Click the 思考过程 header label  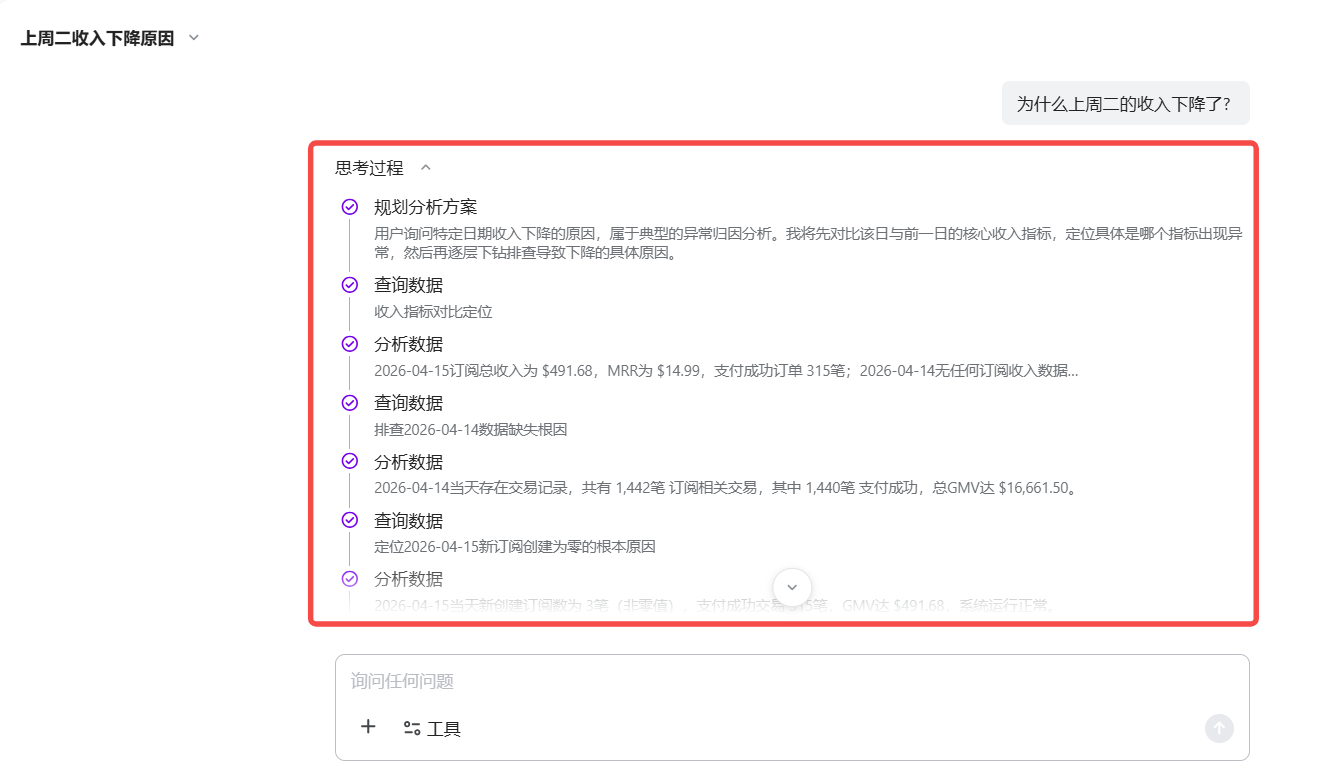click(369, 168)
